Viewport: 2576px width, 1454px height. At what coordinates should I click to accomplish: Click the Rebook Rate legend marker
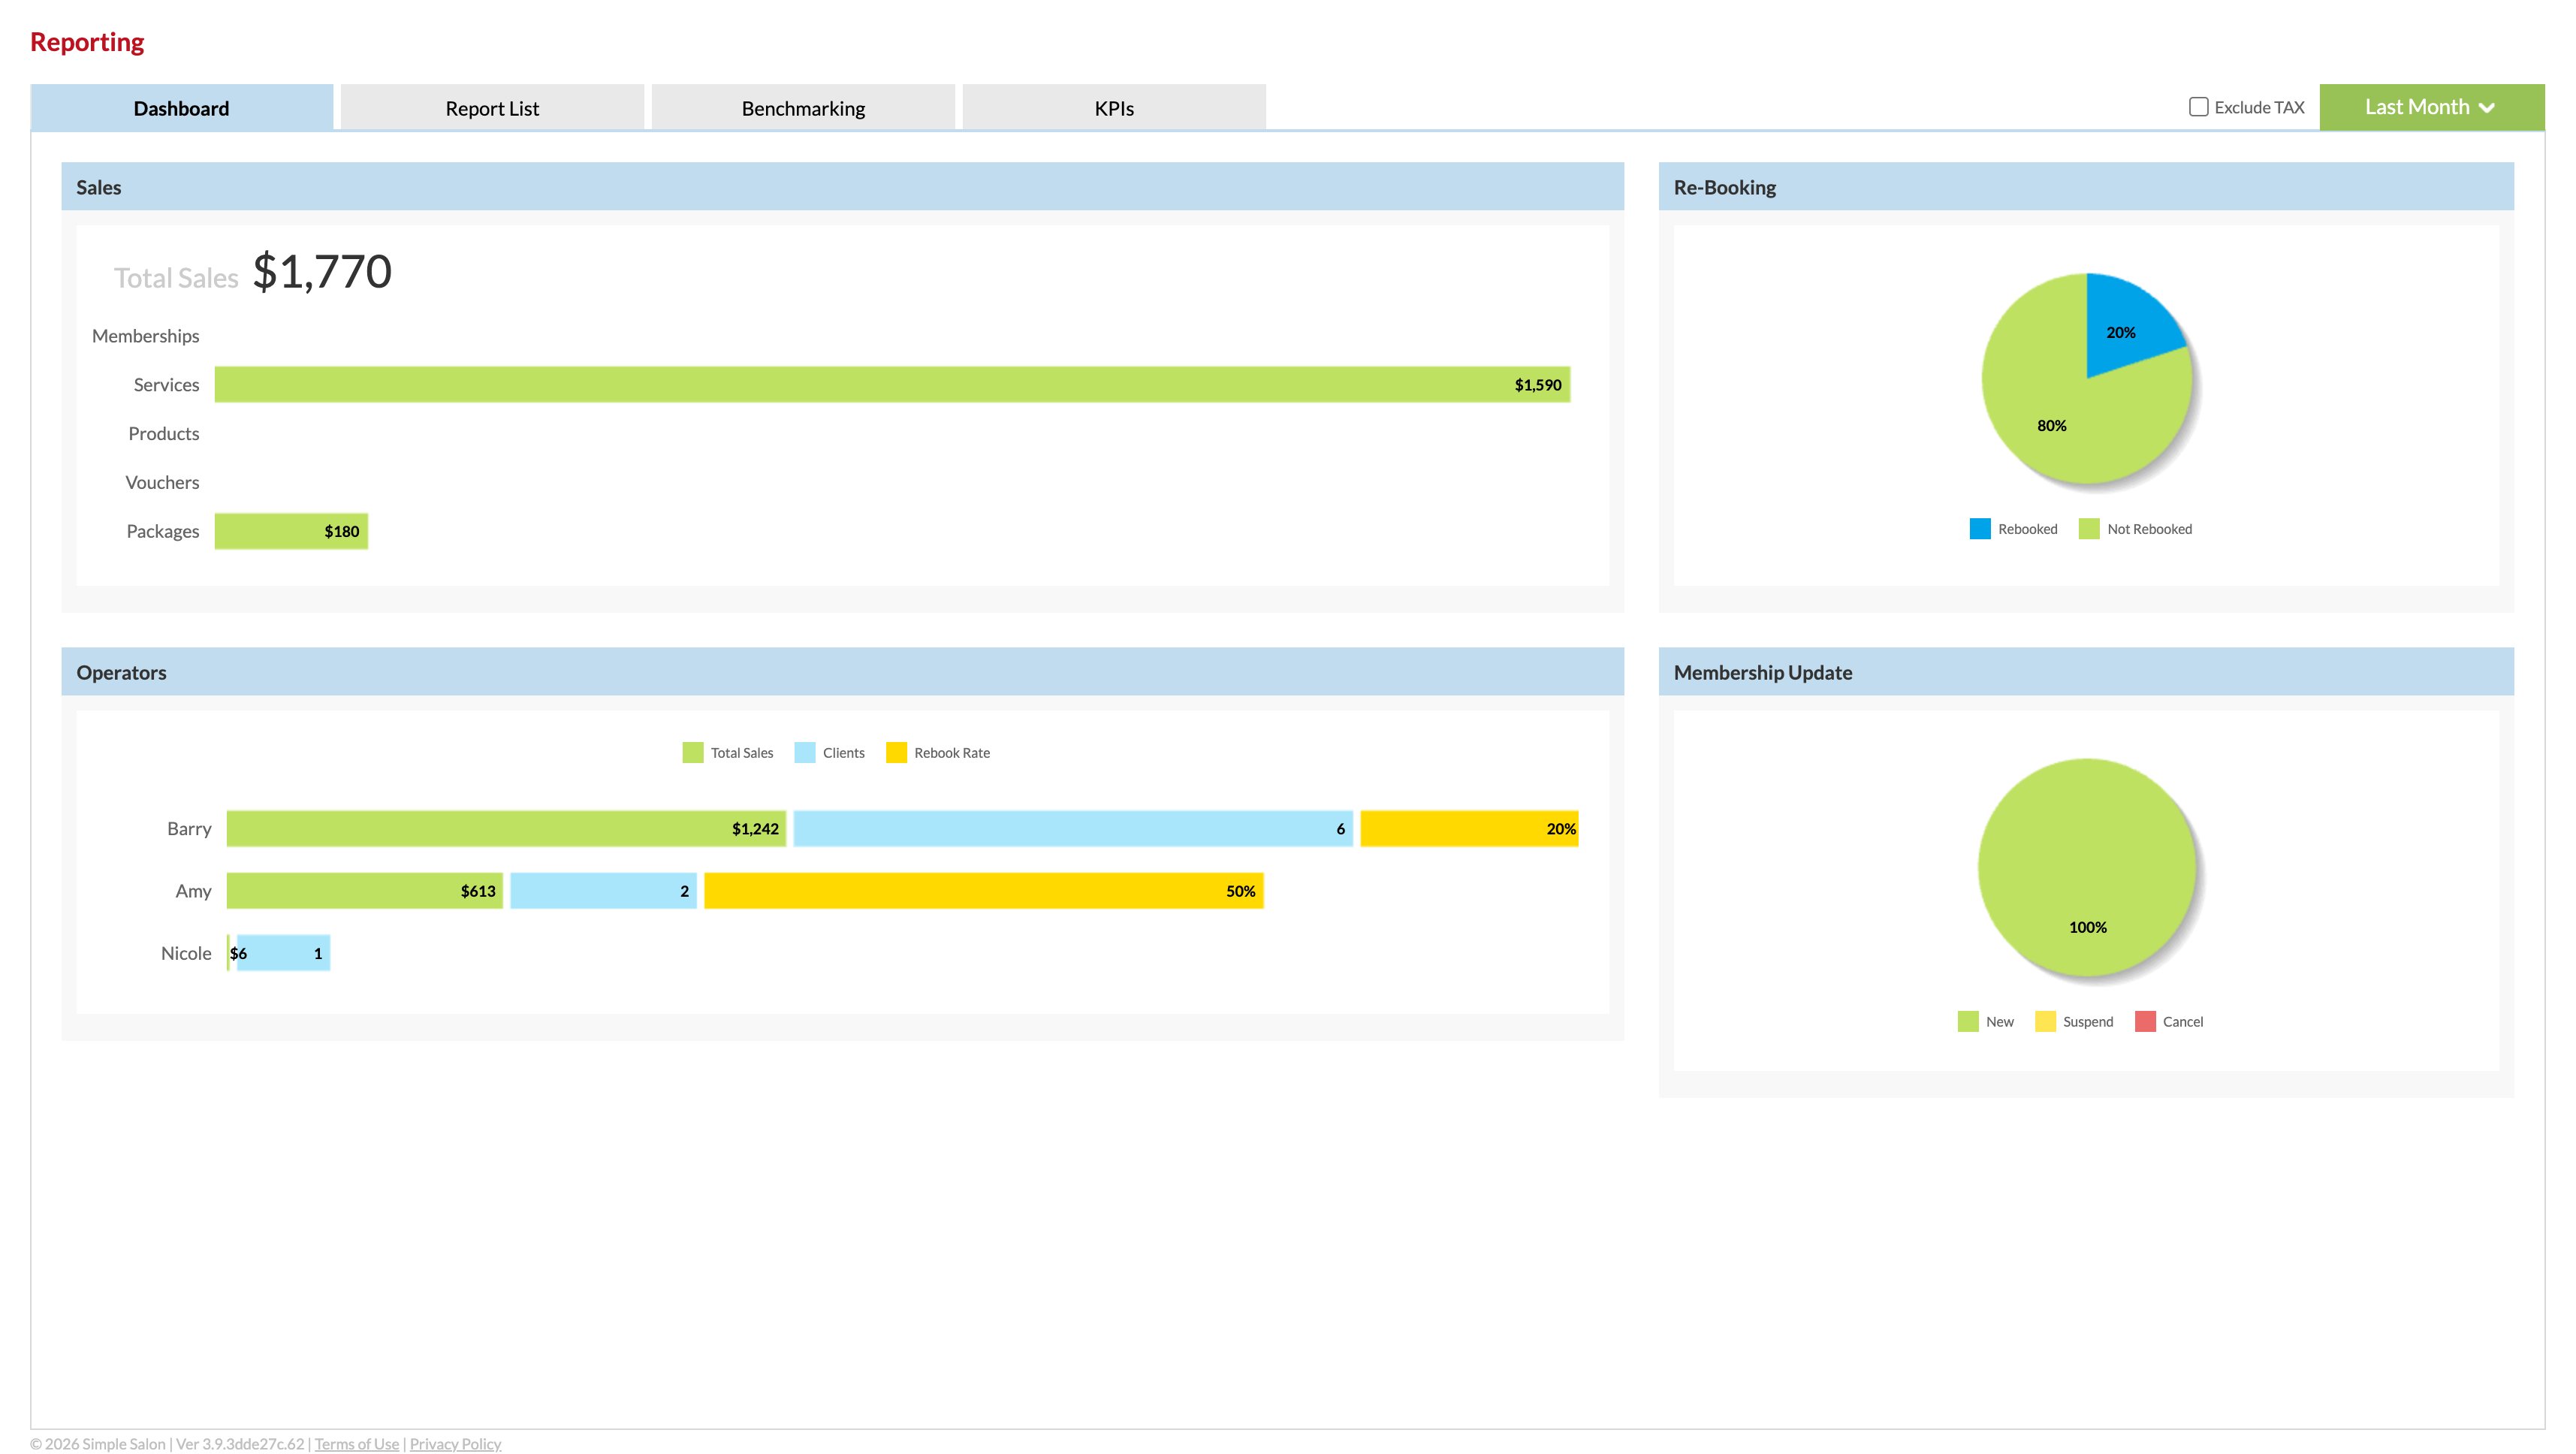[x=896, y=752]
